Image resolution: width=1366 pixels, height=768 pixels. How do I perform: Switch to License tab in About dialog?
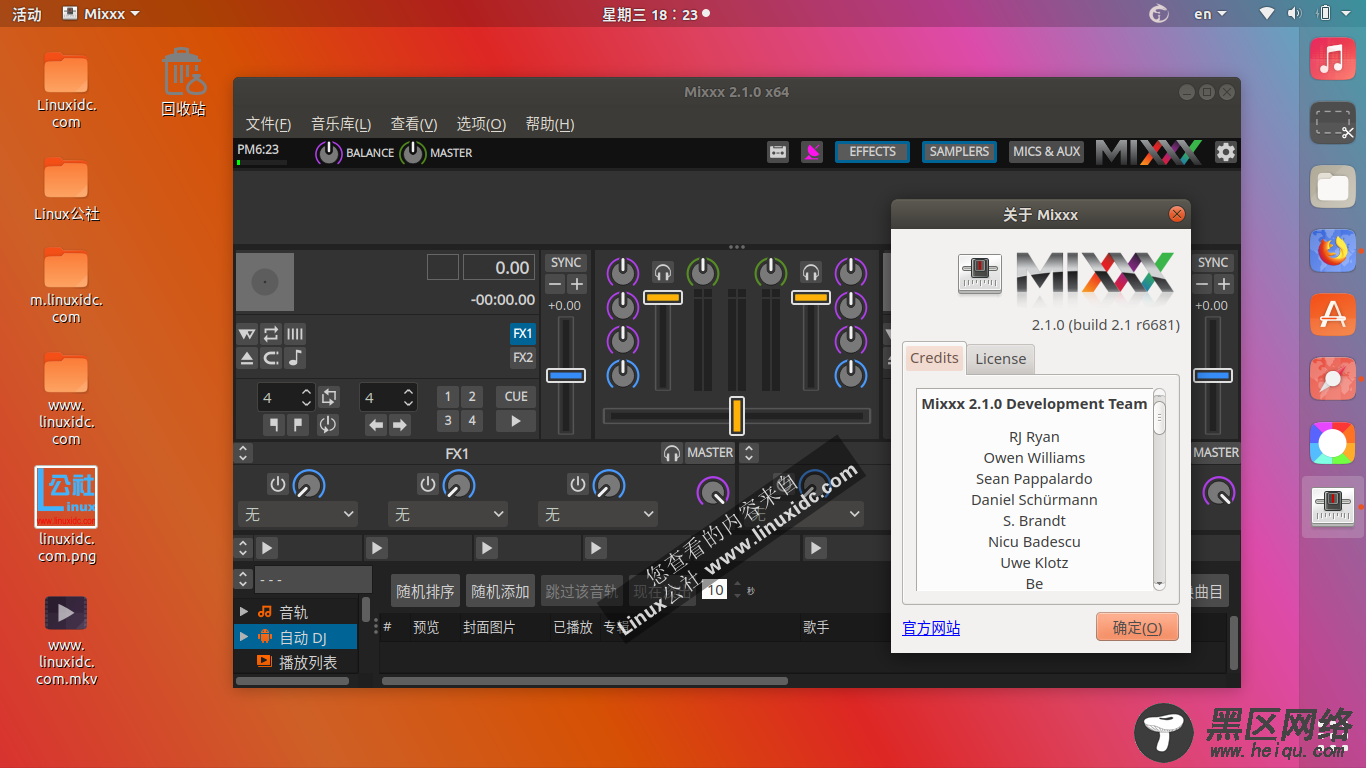[x=1000, y=359]
